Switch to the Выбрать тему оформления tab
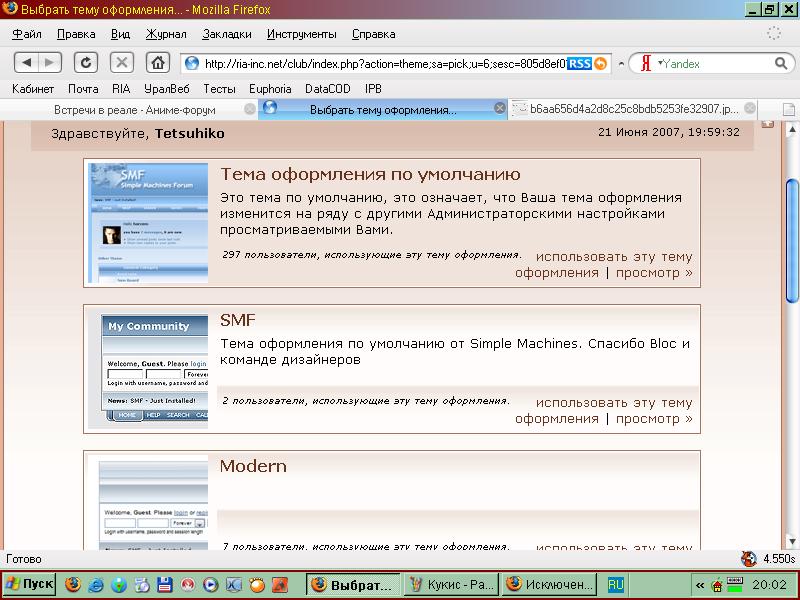800x600 pixels. tap(383, 110)
